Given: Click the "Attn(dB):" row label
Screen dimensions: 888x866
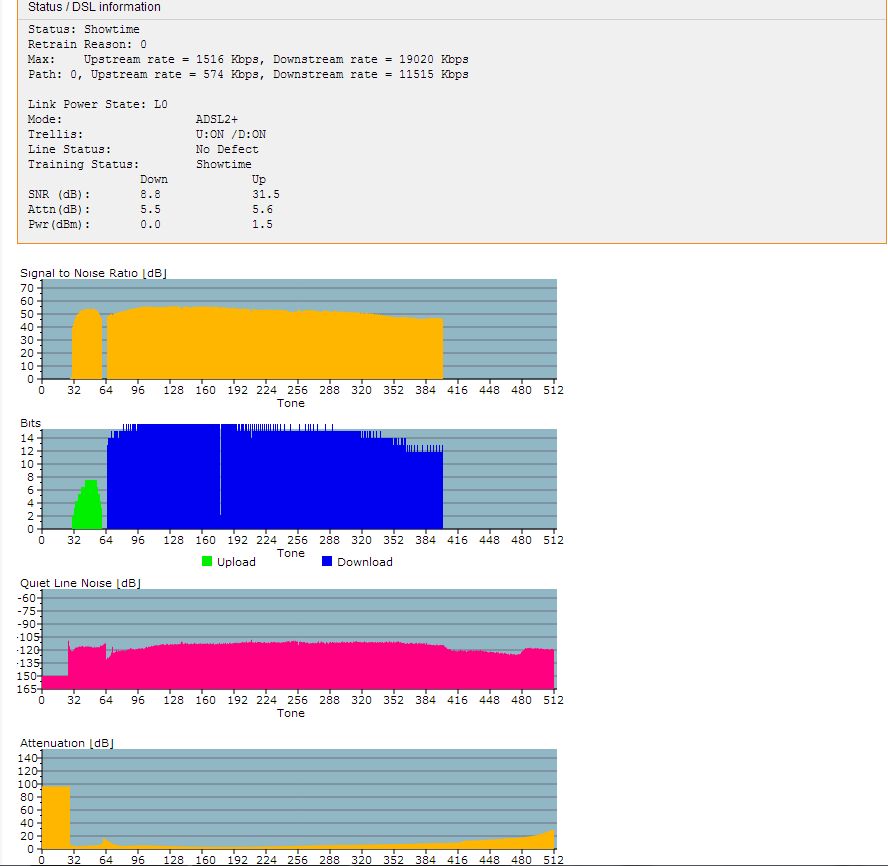Looking at the screenshot, I should (x=59, y=210).
